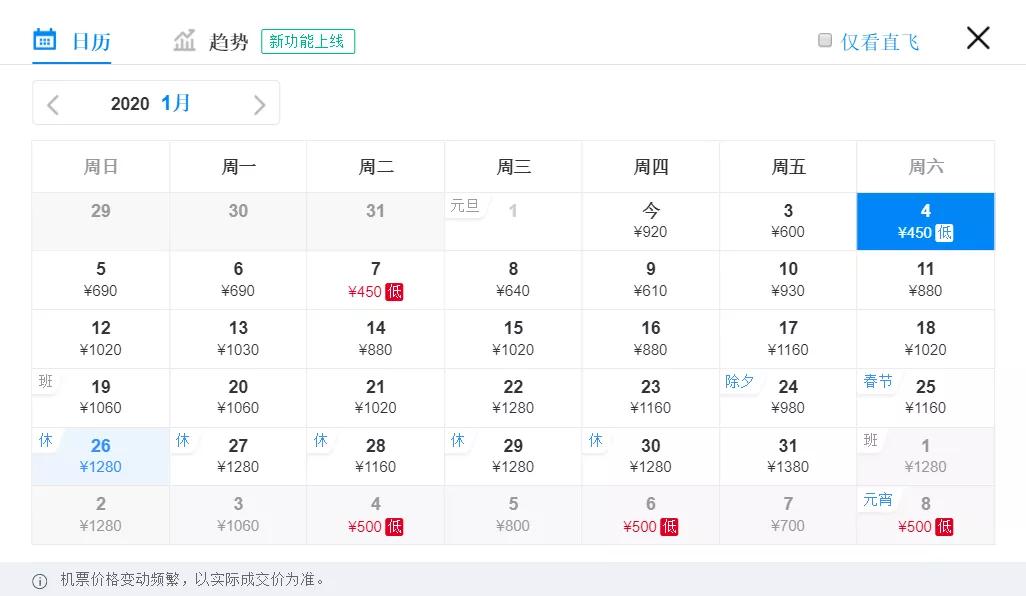This screenshot has height=596, width=1026.
Task: Advance to the next month
Action: [259, 104]
